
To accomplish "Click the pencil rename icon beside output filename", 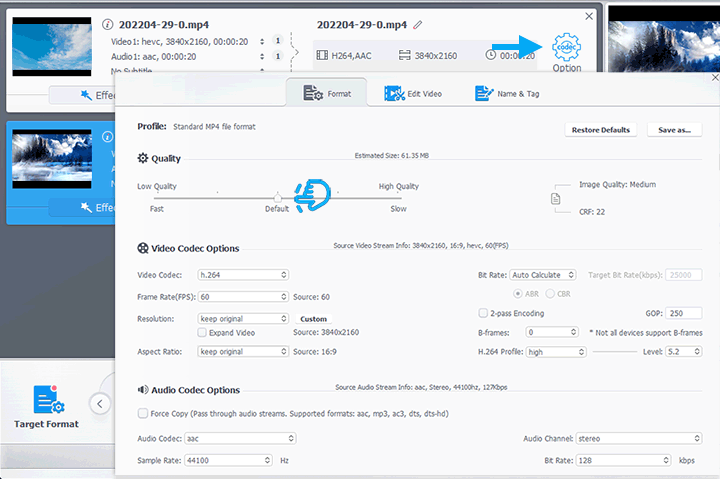I will [417, 25].
